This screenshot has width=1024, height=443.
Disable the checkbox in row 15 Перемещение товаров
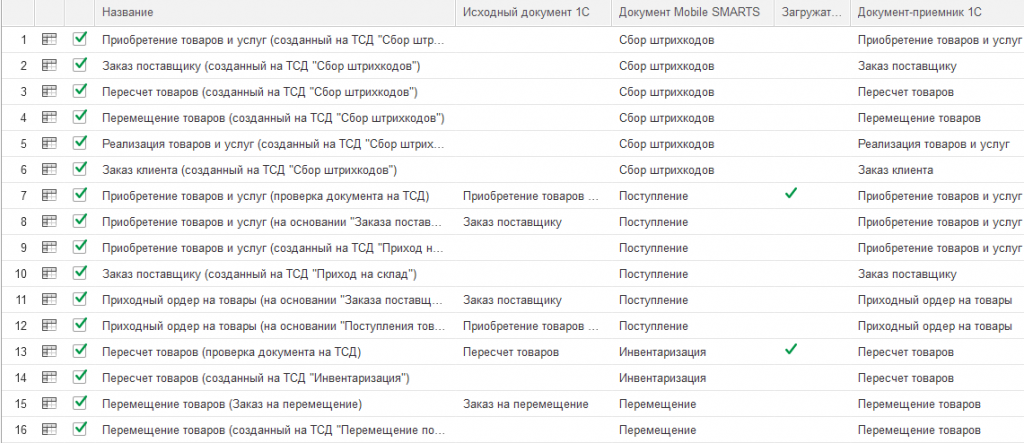coord(80,403)
